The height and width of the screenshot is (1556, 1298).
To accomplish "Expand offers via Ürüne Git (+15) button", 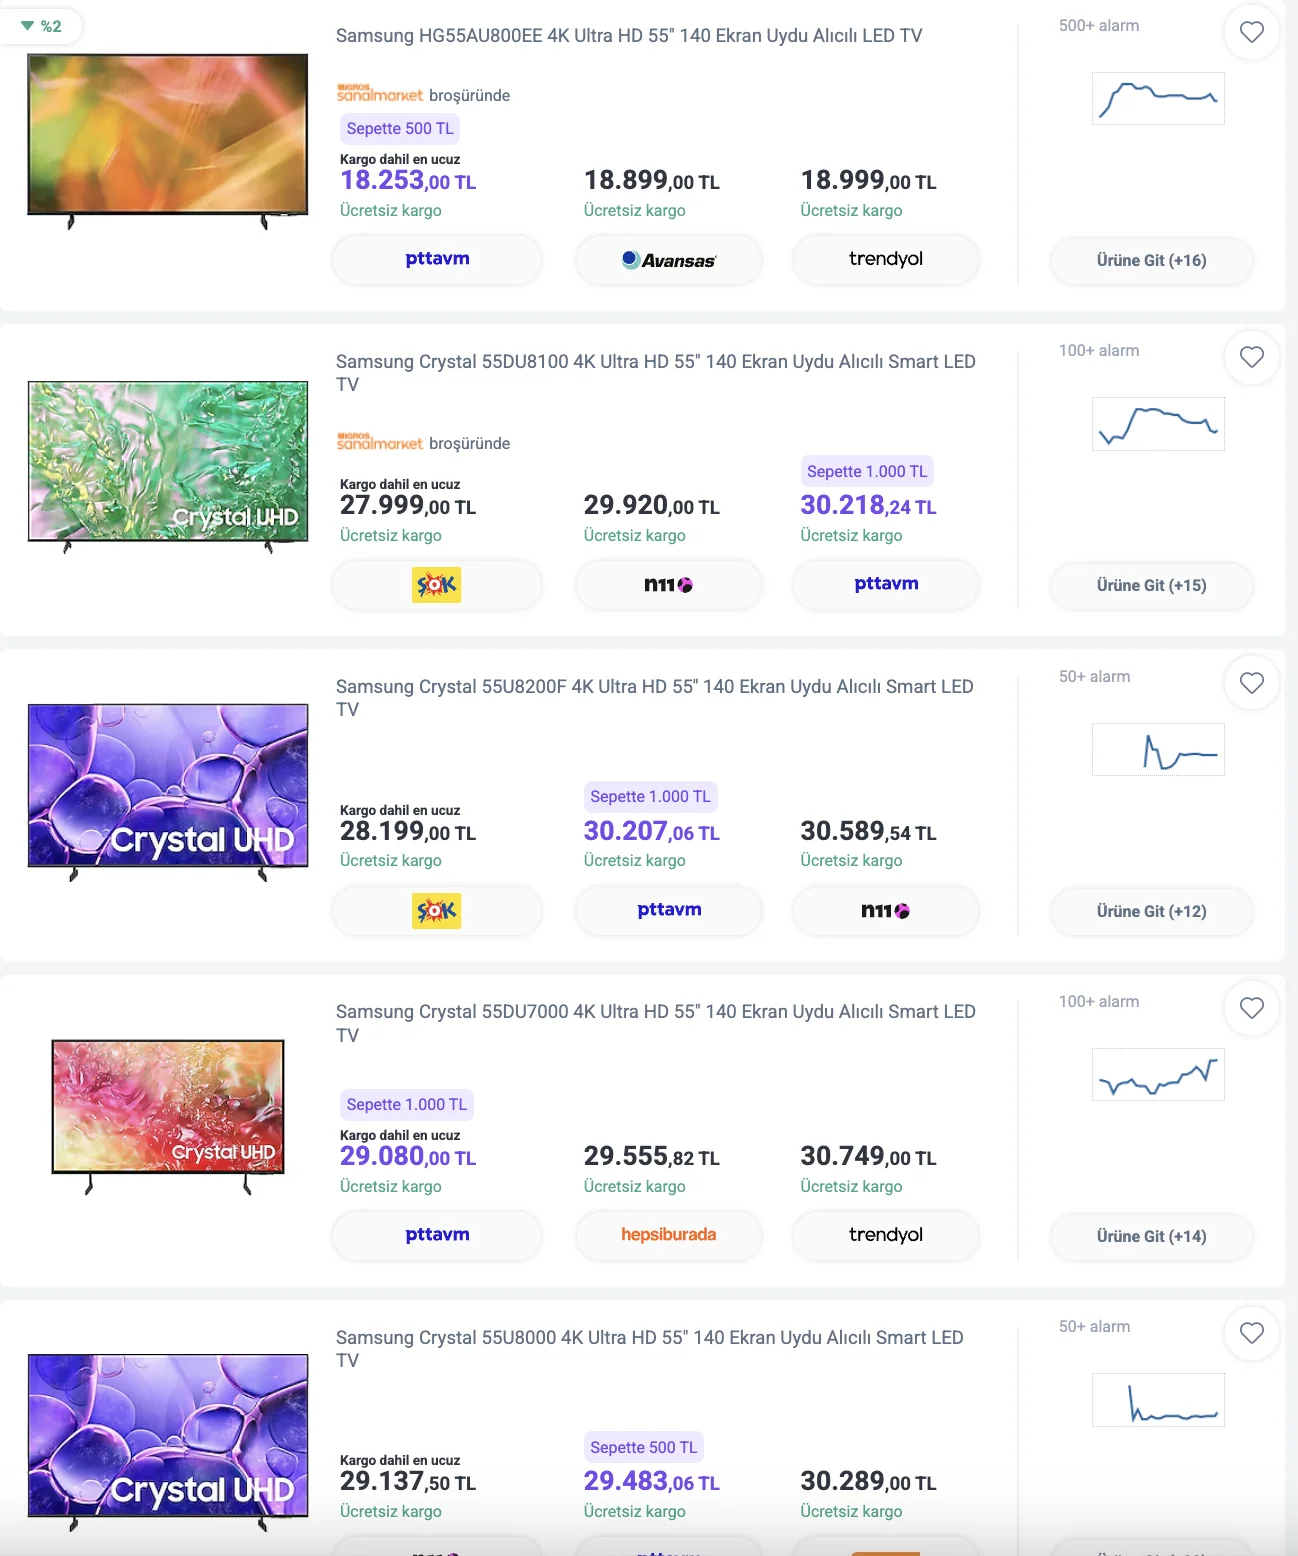I will point(1151,585).
